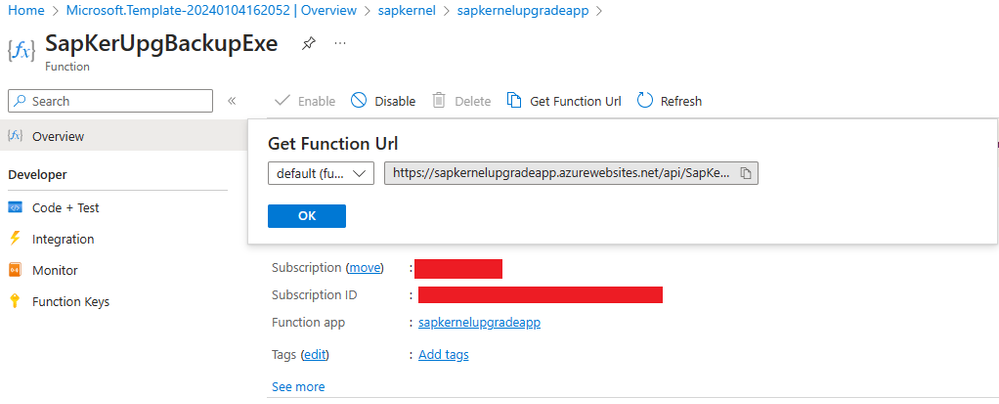
Task: Click the Developer section heading
Action: 38,175
